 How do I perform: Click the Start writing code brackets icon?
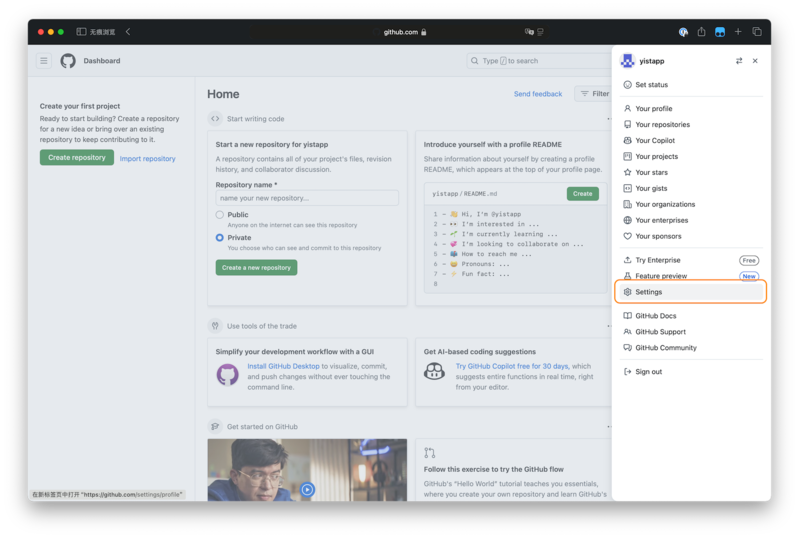215,119
